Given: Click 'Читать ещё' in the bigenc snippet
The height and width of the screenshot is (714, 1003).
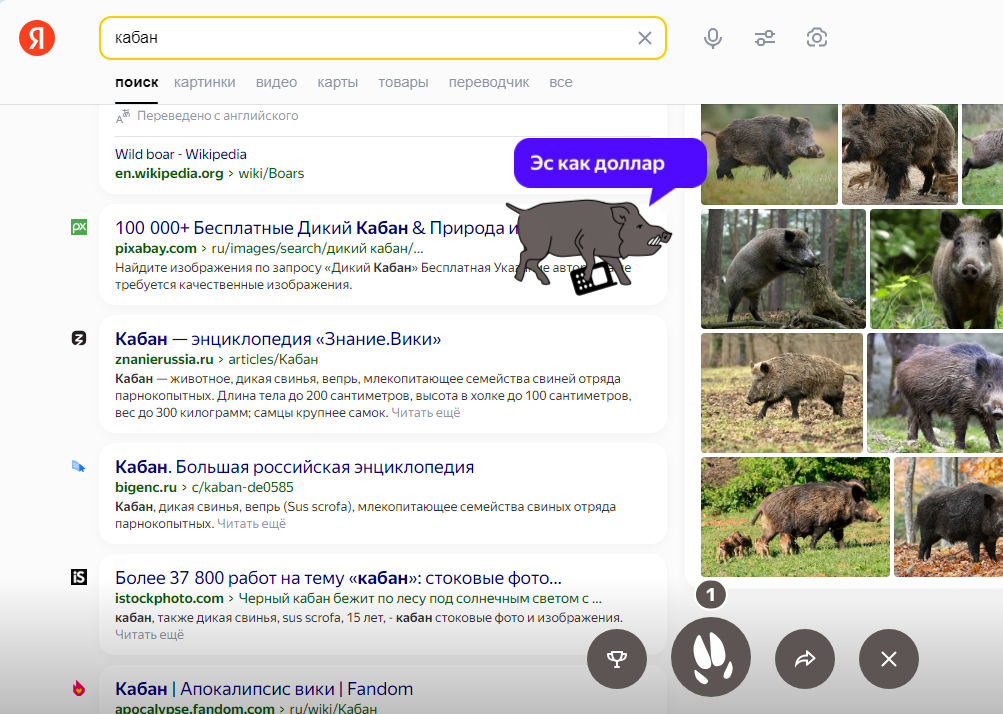Looking at the screenshot, I should 251,523.
